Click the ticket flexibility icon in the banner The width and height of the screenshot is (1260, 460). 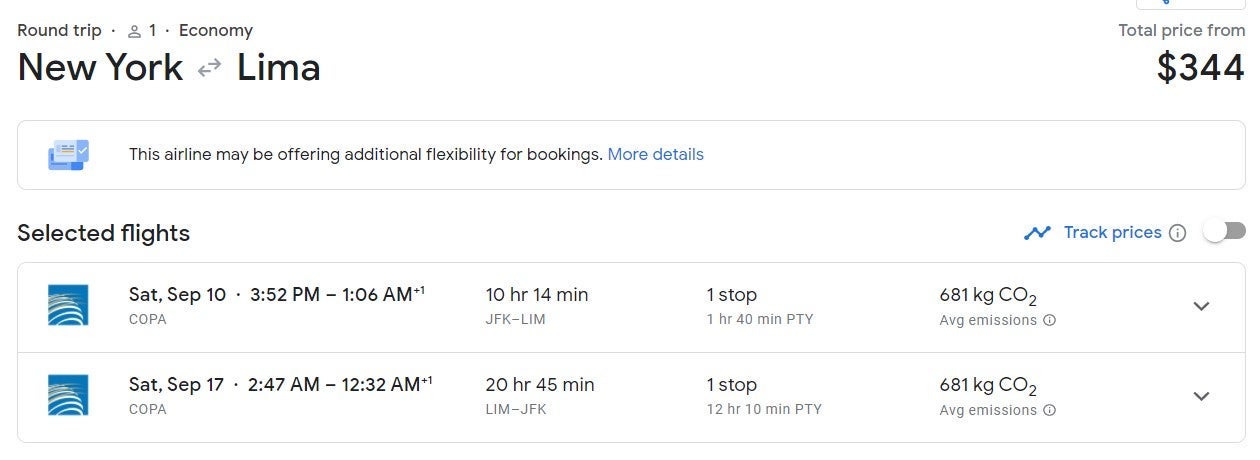coord(68,155)
